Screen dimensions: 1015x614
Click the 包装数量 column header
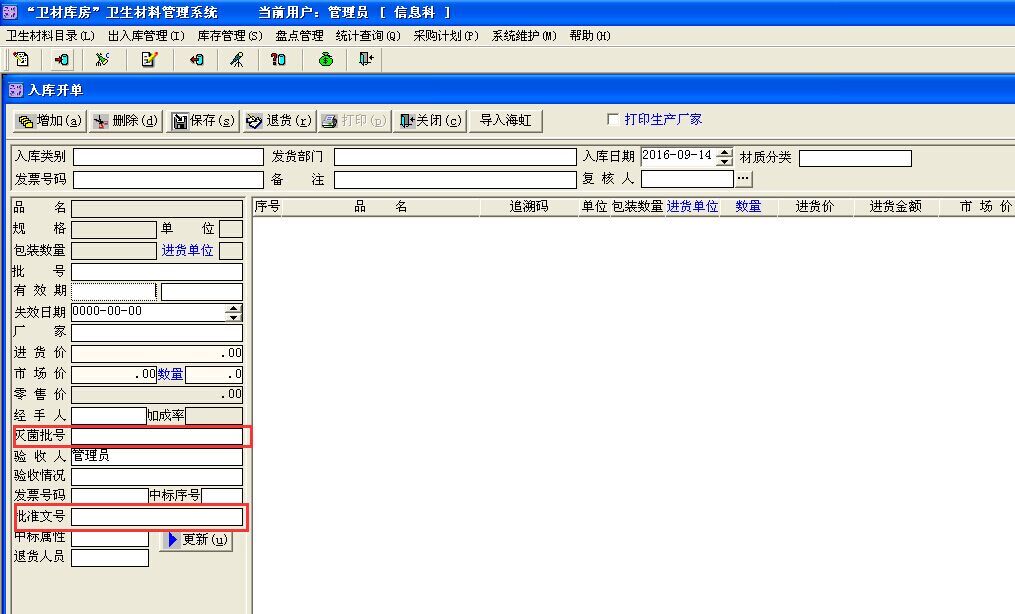coord(638,207)
